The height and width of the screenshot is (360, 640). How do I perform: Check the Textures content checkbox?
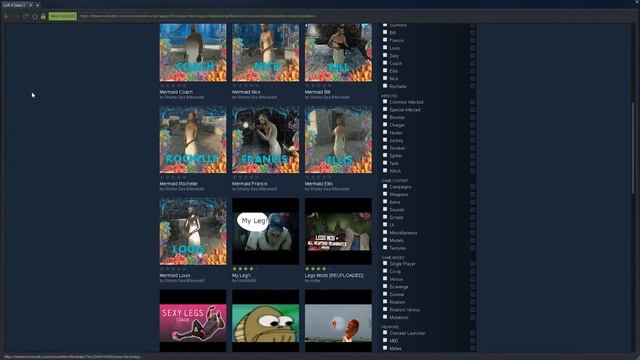coord(385,248)
